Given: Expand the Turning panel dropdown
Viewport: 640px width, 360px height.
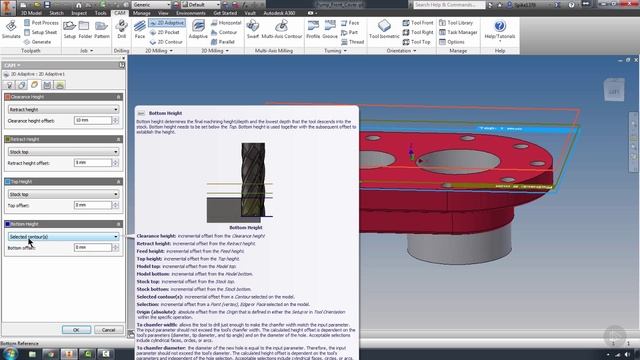Looking at the screenshot, I should tap(335, 51).
